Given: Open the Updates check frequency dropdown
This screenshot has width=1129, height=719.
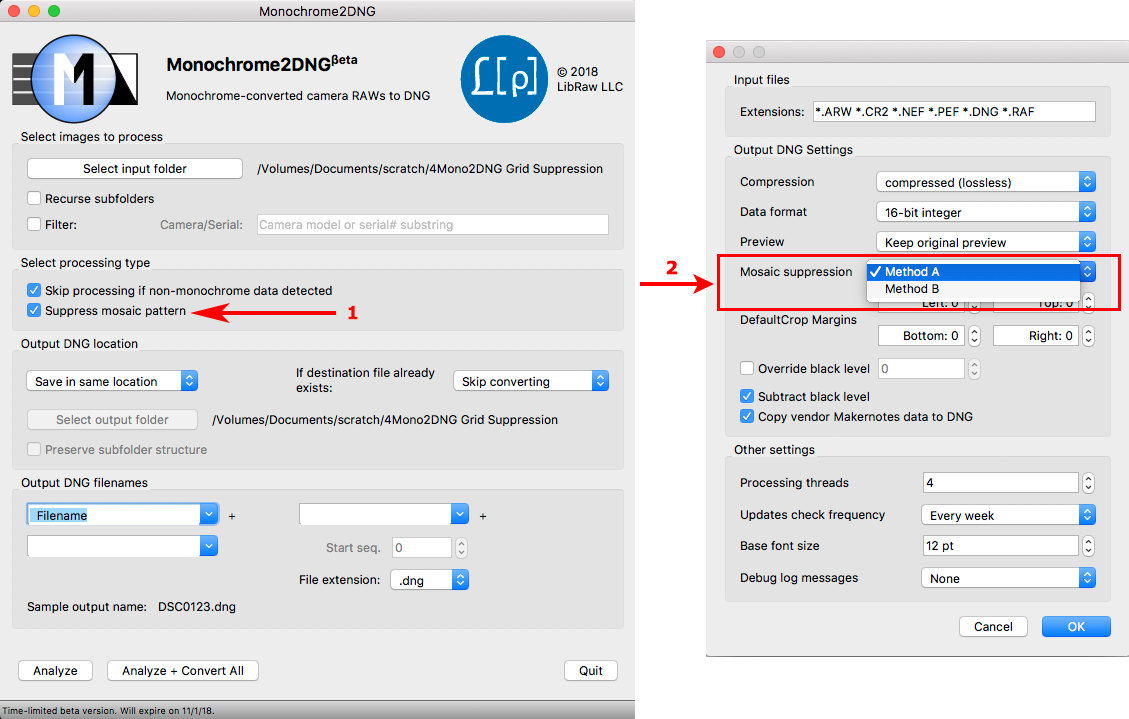Looking at the screenshot, I should (1007, 515).
